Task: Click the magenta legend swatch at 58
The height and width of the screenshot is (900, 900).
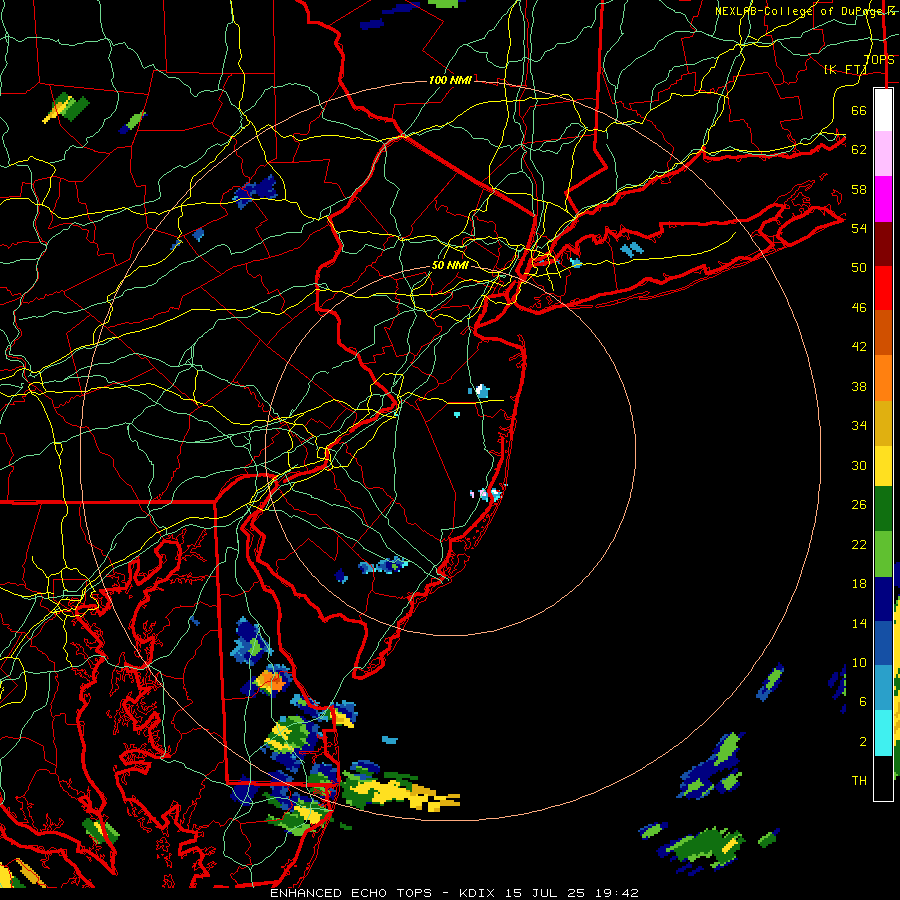Action: point(883,199)
